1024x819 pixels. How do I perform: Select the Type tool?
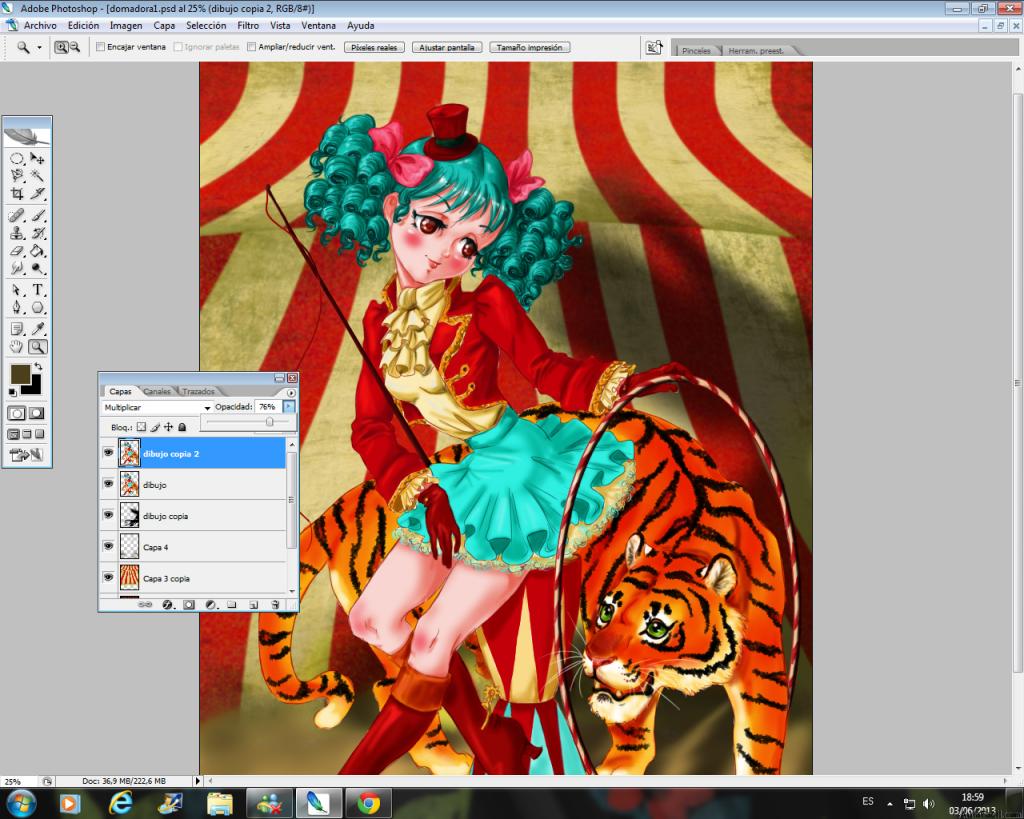(x=37, y=289)
